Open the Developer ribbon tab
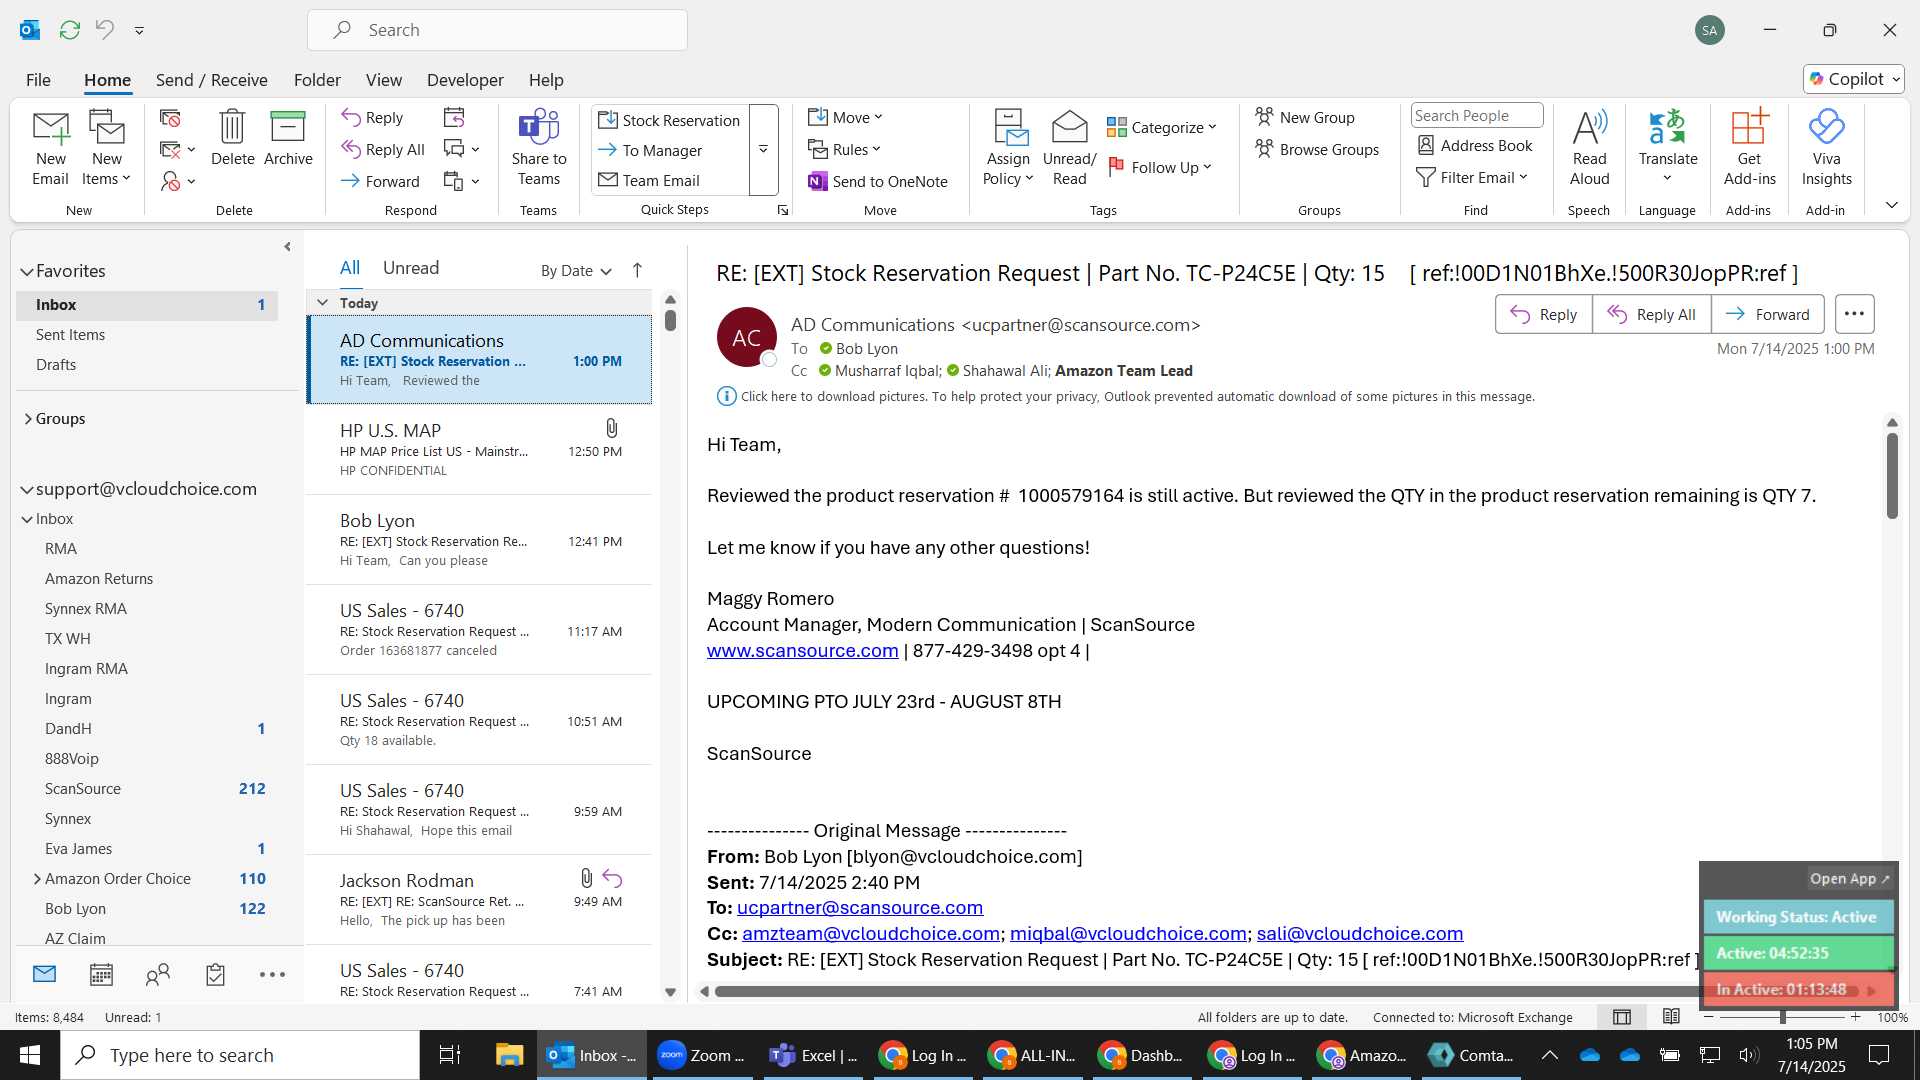The height and width of the screenshot is (1080, 1920). click(465, 80)
